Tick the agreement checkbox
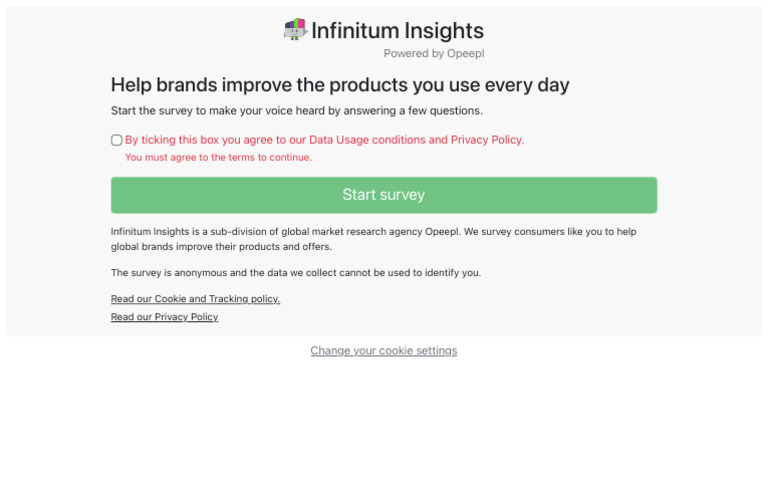Viewport: 768px width, 503px height. click(x=117, y=140)
